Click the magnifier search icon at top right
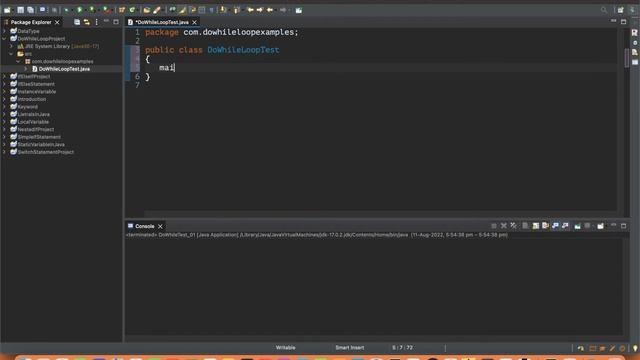This screenshot has width=640, height=360. tap(604, 10)
